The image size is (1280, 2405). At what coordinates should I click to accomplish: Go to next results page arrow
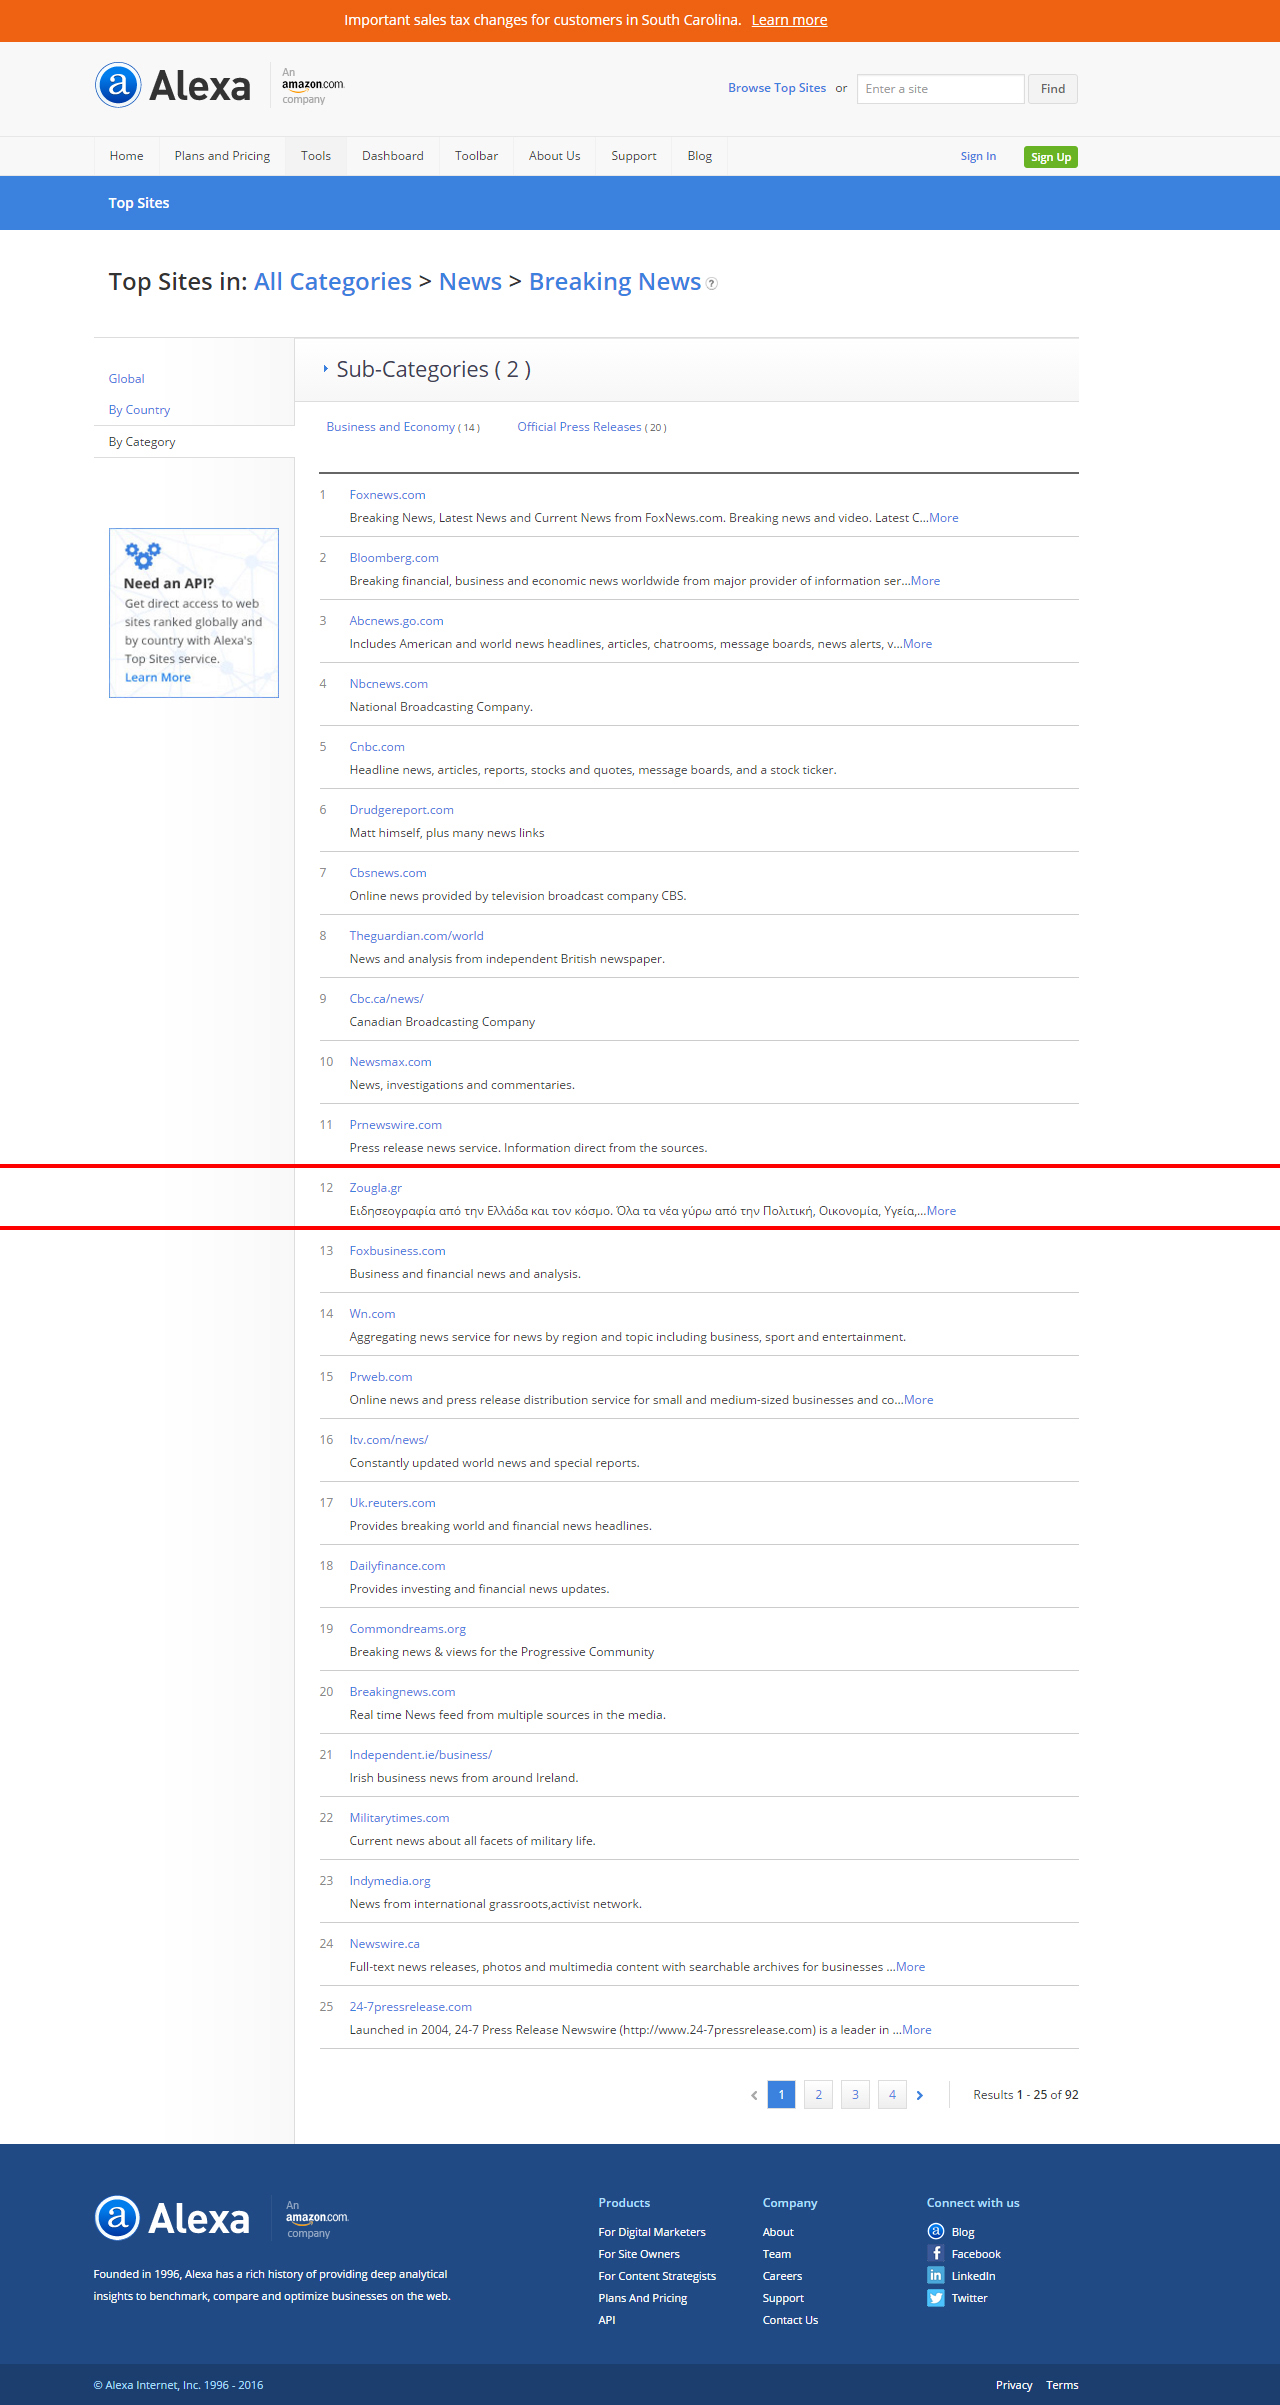tap(920, 2095)
